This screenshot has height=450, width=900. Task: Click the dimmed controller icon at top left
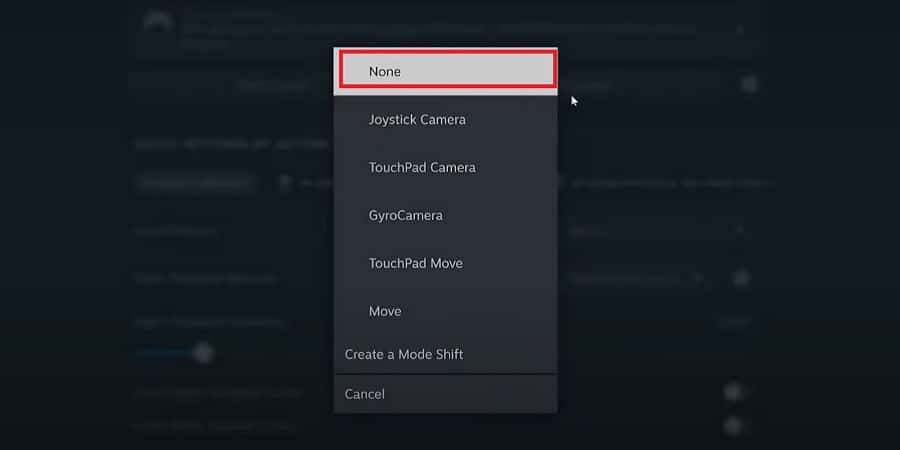pos(158,24)
